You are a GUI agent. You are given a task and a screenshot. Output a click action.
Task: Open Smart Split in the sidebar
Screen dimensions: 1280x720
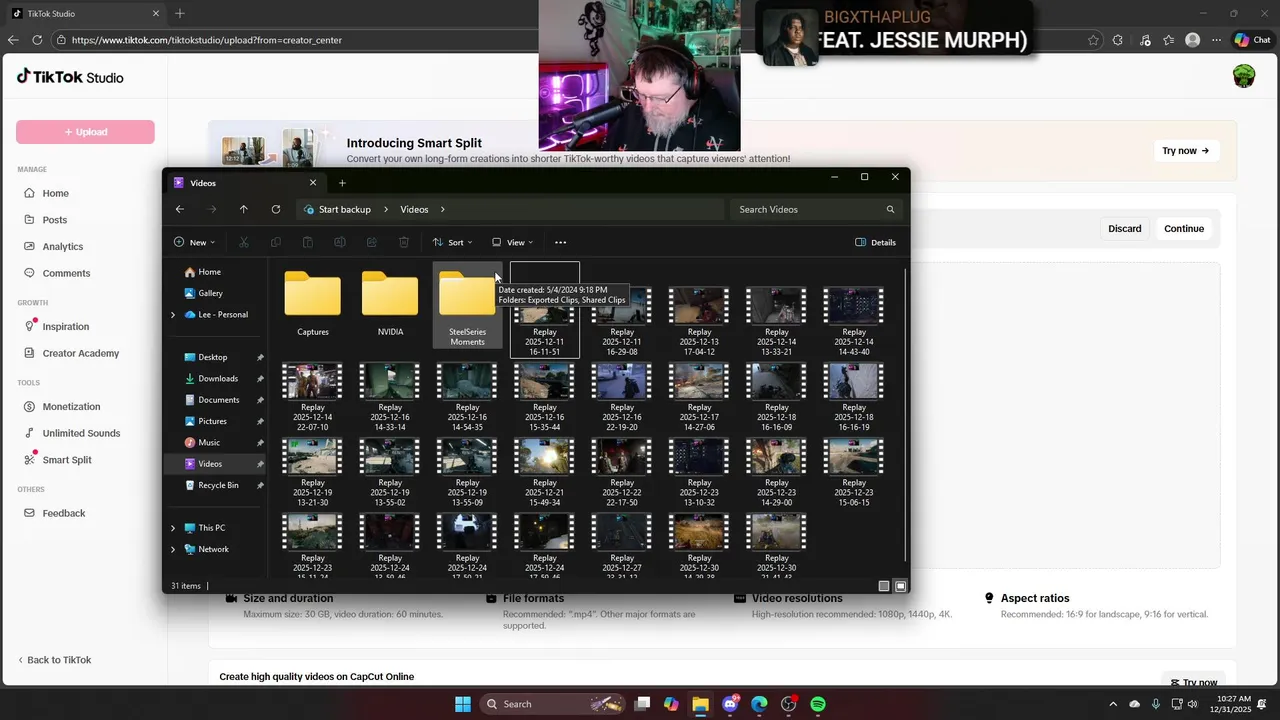tap(67, 460)
